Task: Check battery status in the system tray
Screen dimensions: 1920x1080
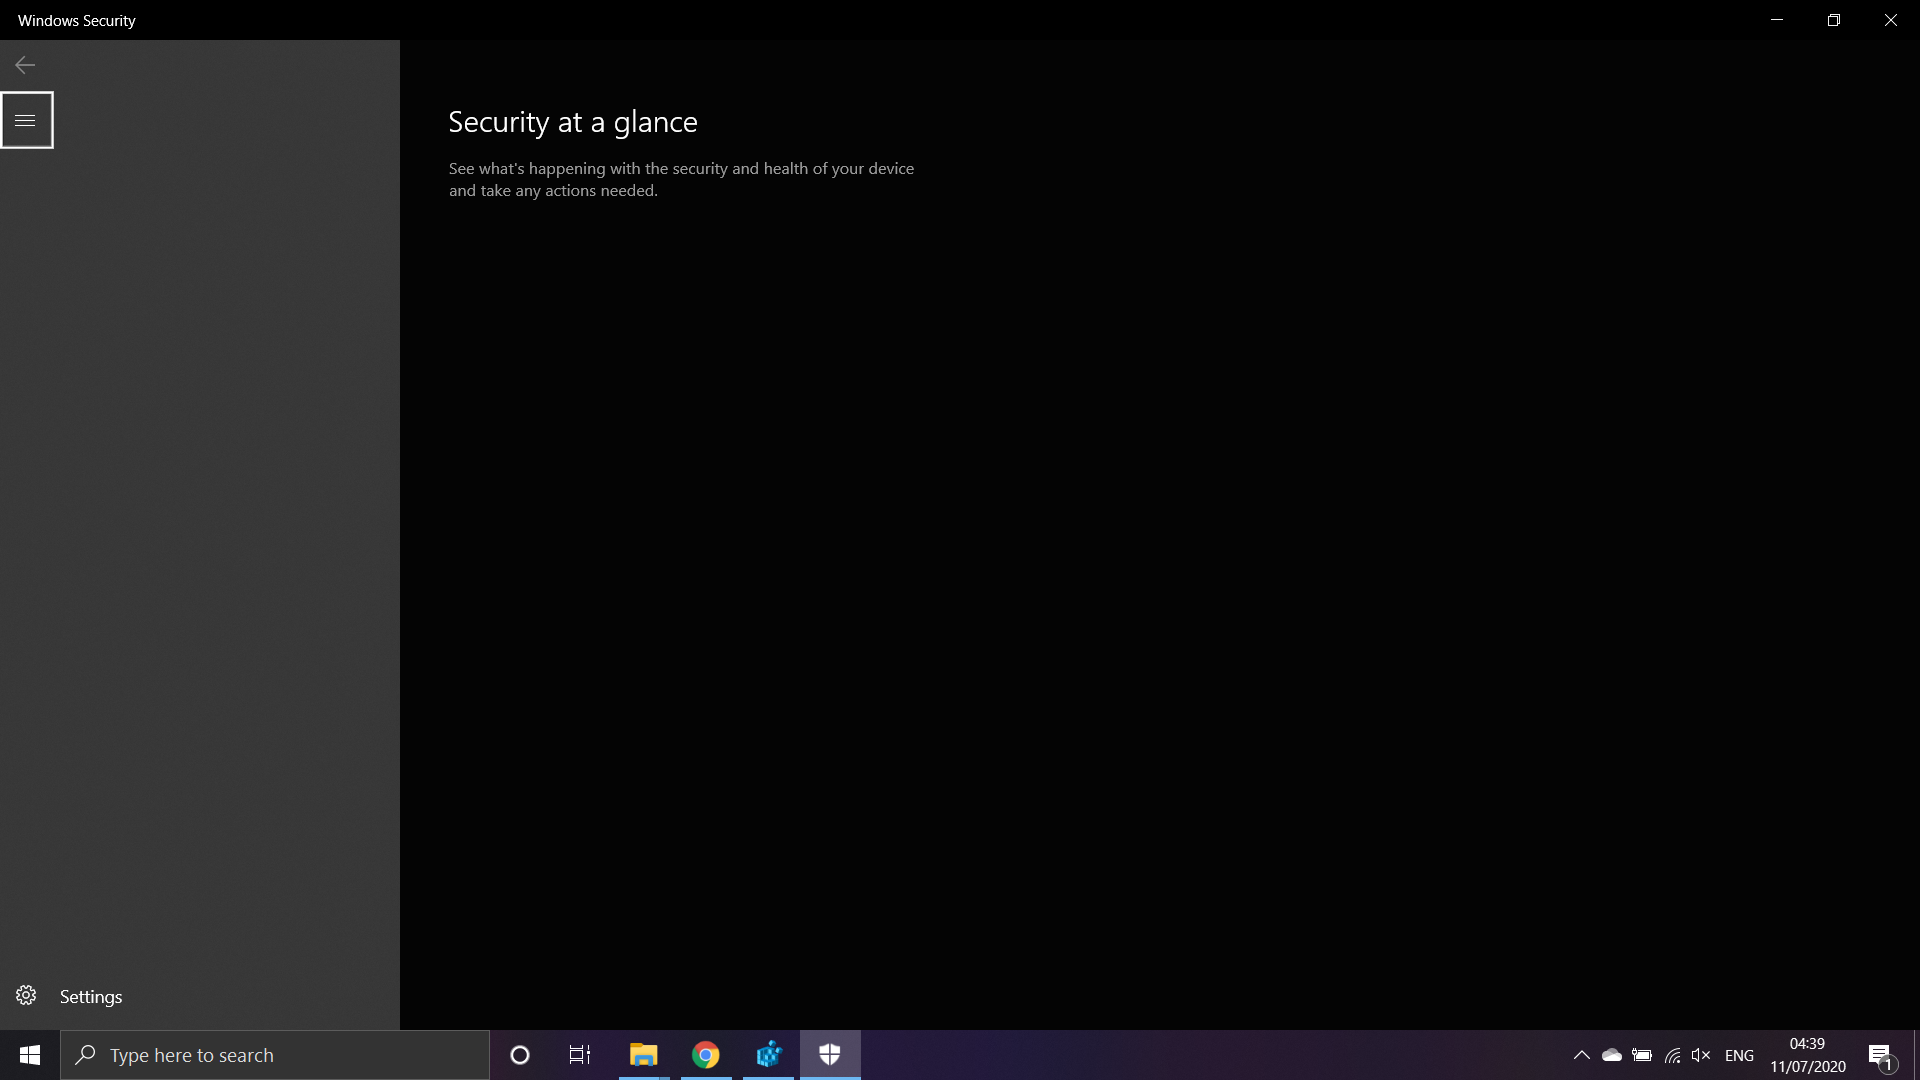Action: pyautogui.click(x=1641, y=1055)
